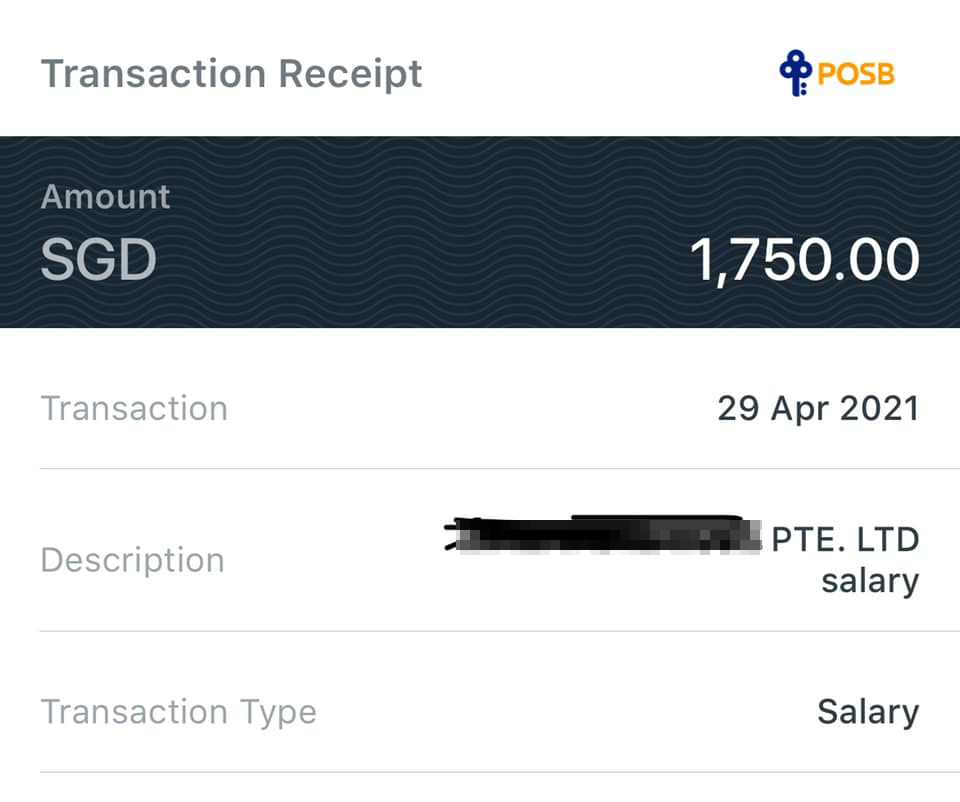Viewport: 960px width, 802px height.
Task: Tap the SGD currency code
Action: click(x=98, y=260)
